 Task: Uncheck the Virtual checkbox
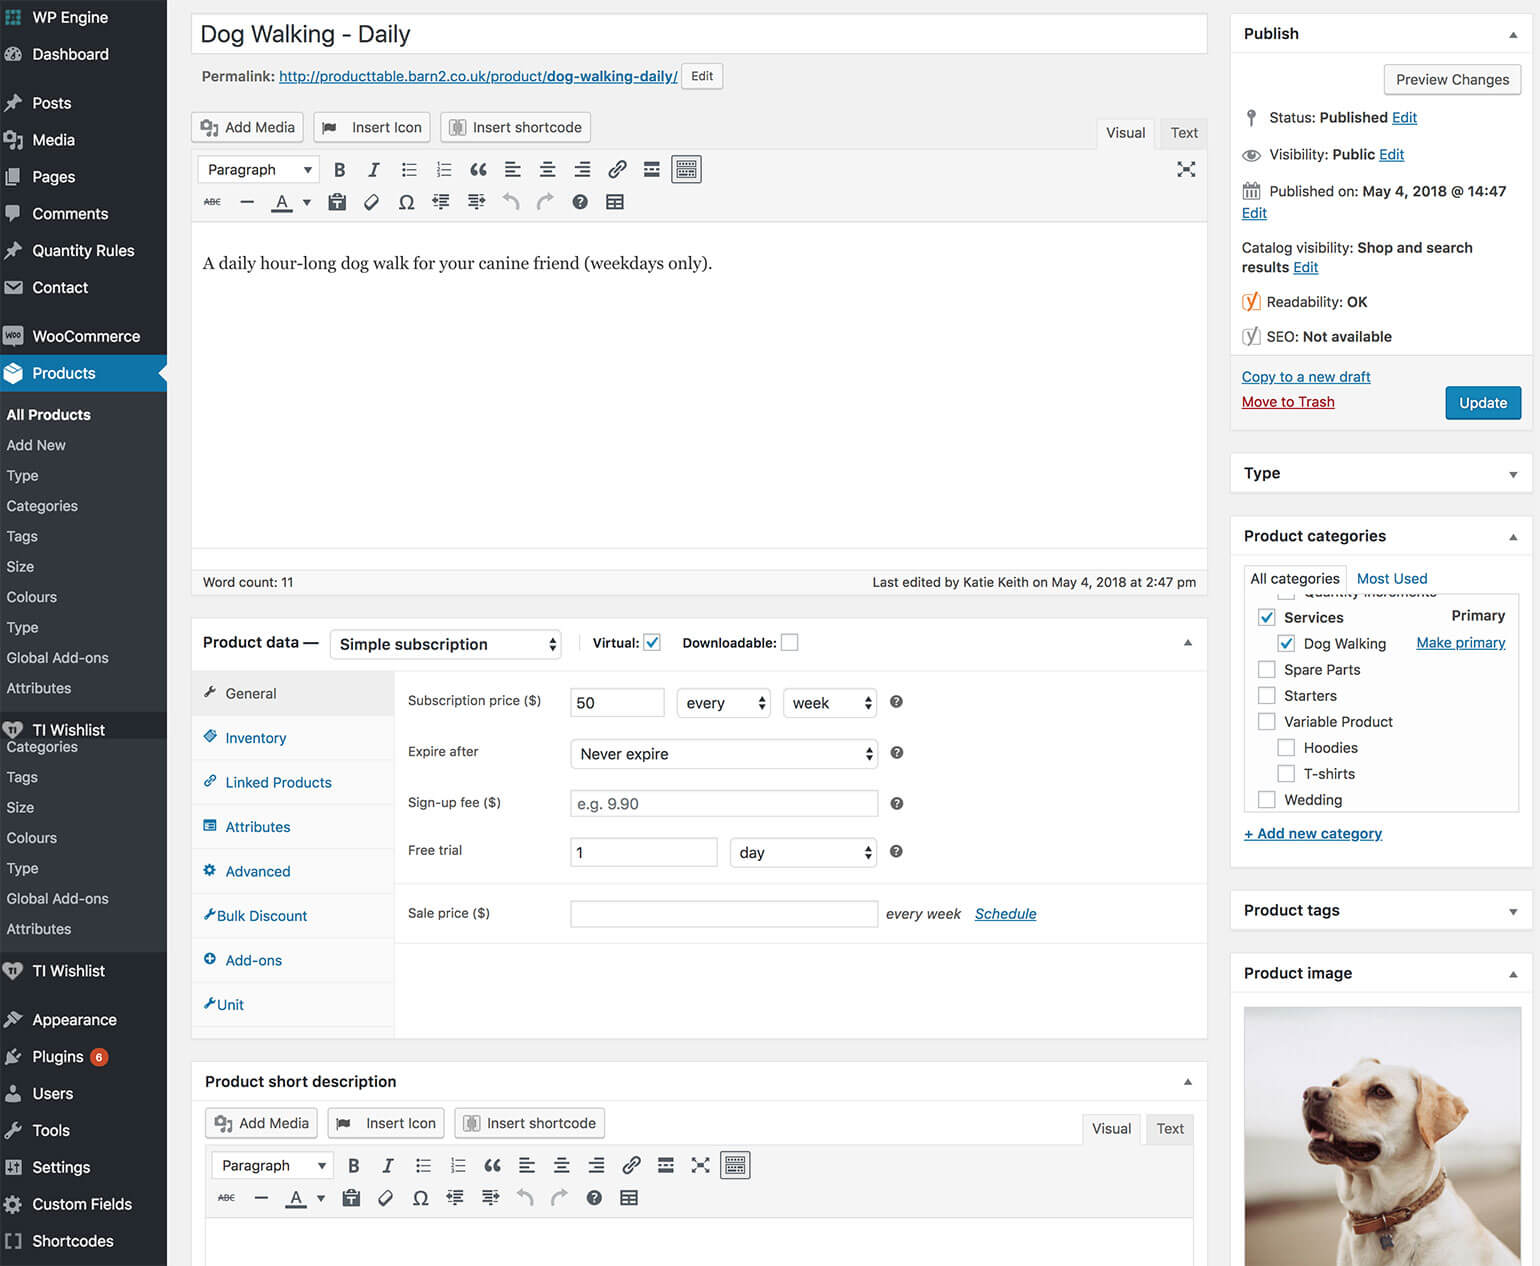tap(652, 643)
